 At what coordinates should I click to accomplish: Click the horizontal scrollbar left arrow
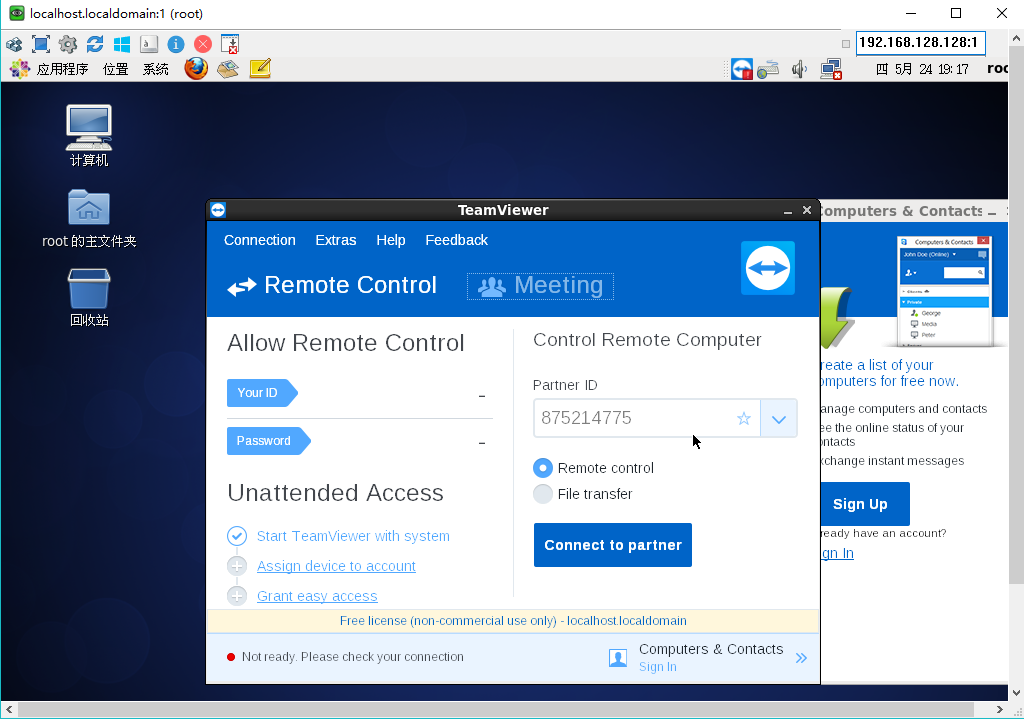[8, 709]
